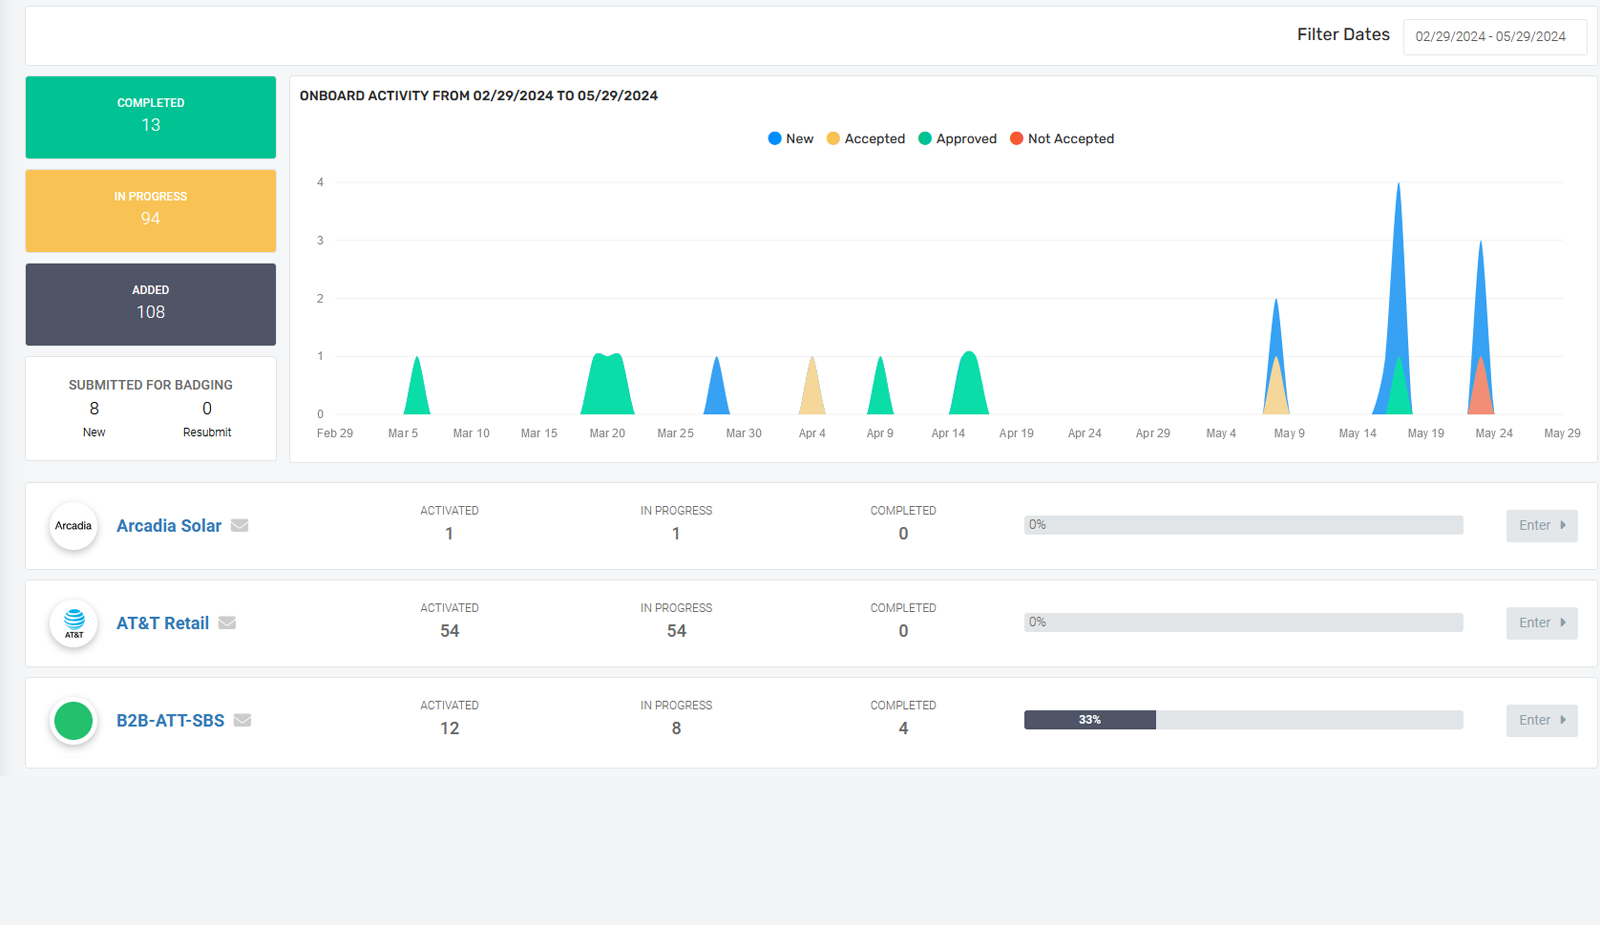This screenshot has height=925, width=1600.
Task: Click the envelope icon beside AT&T Retail
Action: pyautogui.click(x=227, y=623)
